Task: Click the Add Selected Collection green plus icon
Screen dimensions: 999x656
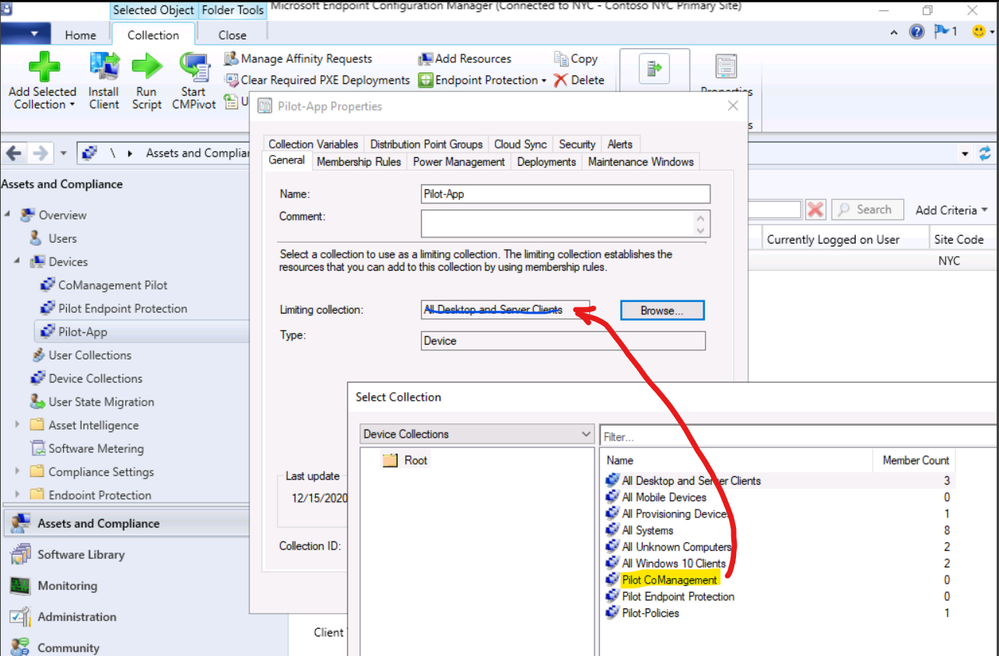Action: coord(44,67)
